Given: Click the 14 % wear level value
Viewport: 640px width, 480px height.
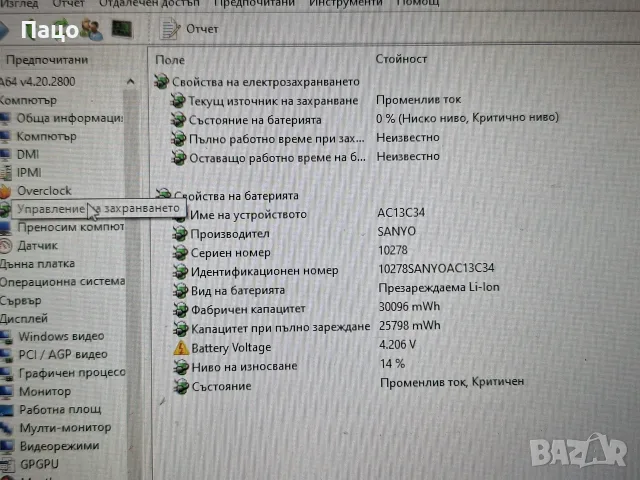Looking at the screenshot, I should tap(393, 363).
